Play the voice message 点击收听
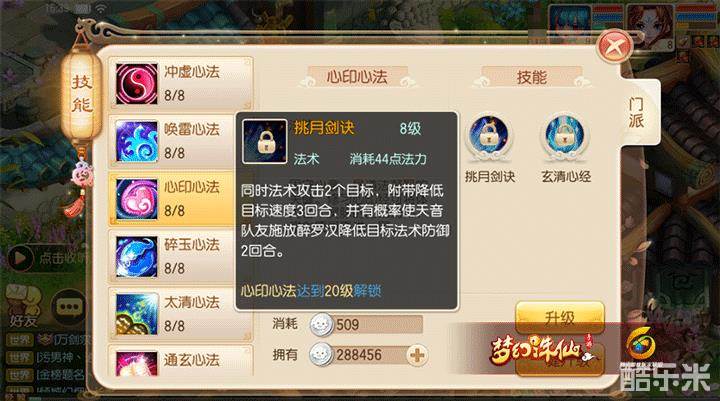This screenshot has width=720, height=401. 46,258
